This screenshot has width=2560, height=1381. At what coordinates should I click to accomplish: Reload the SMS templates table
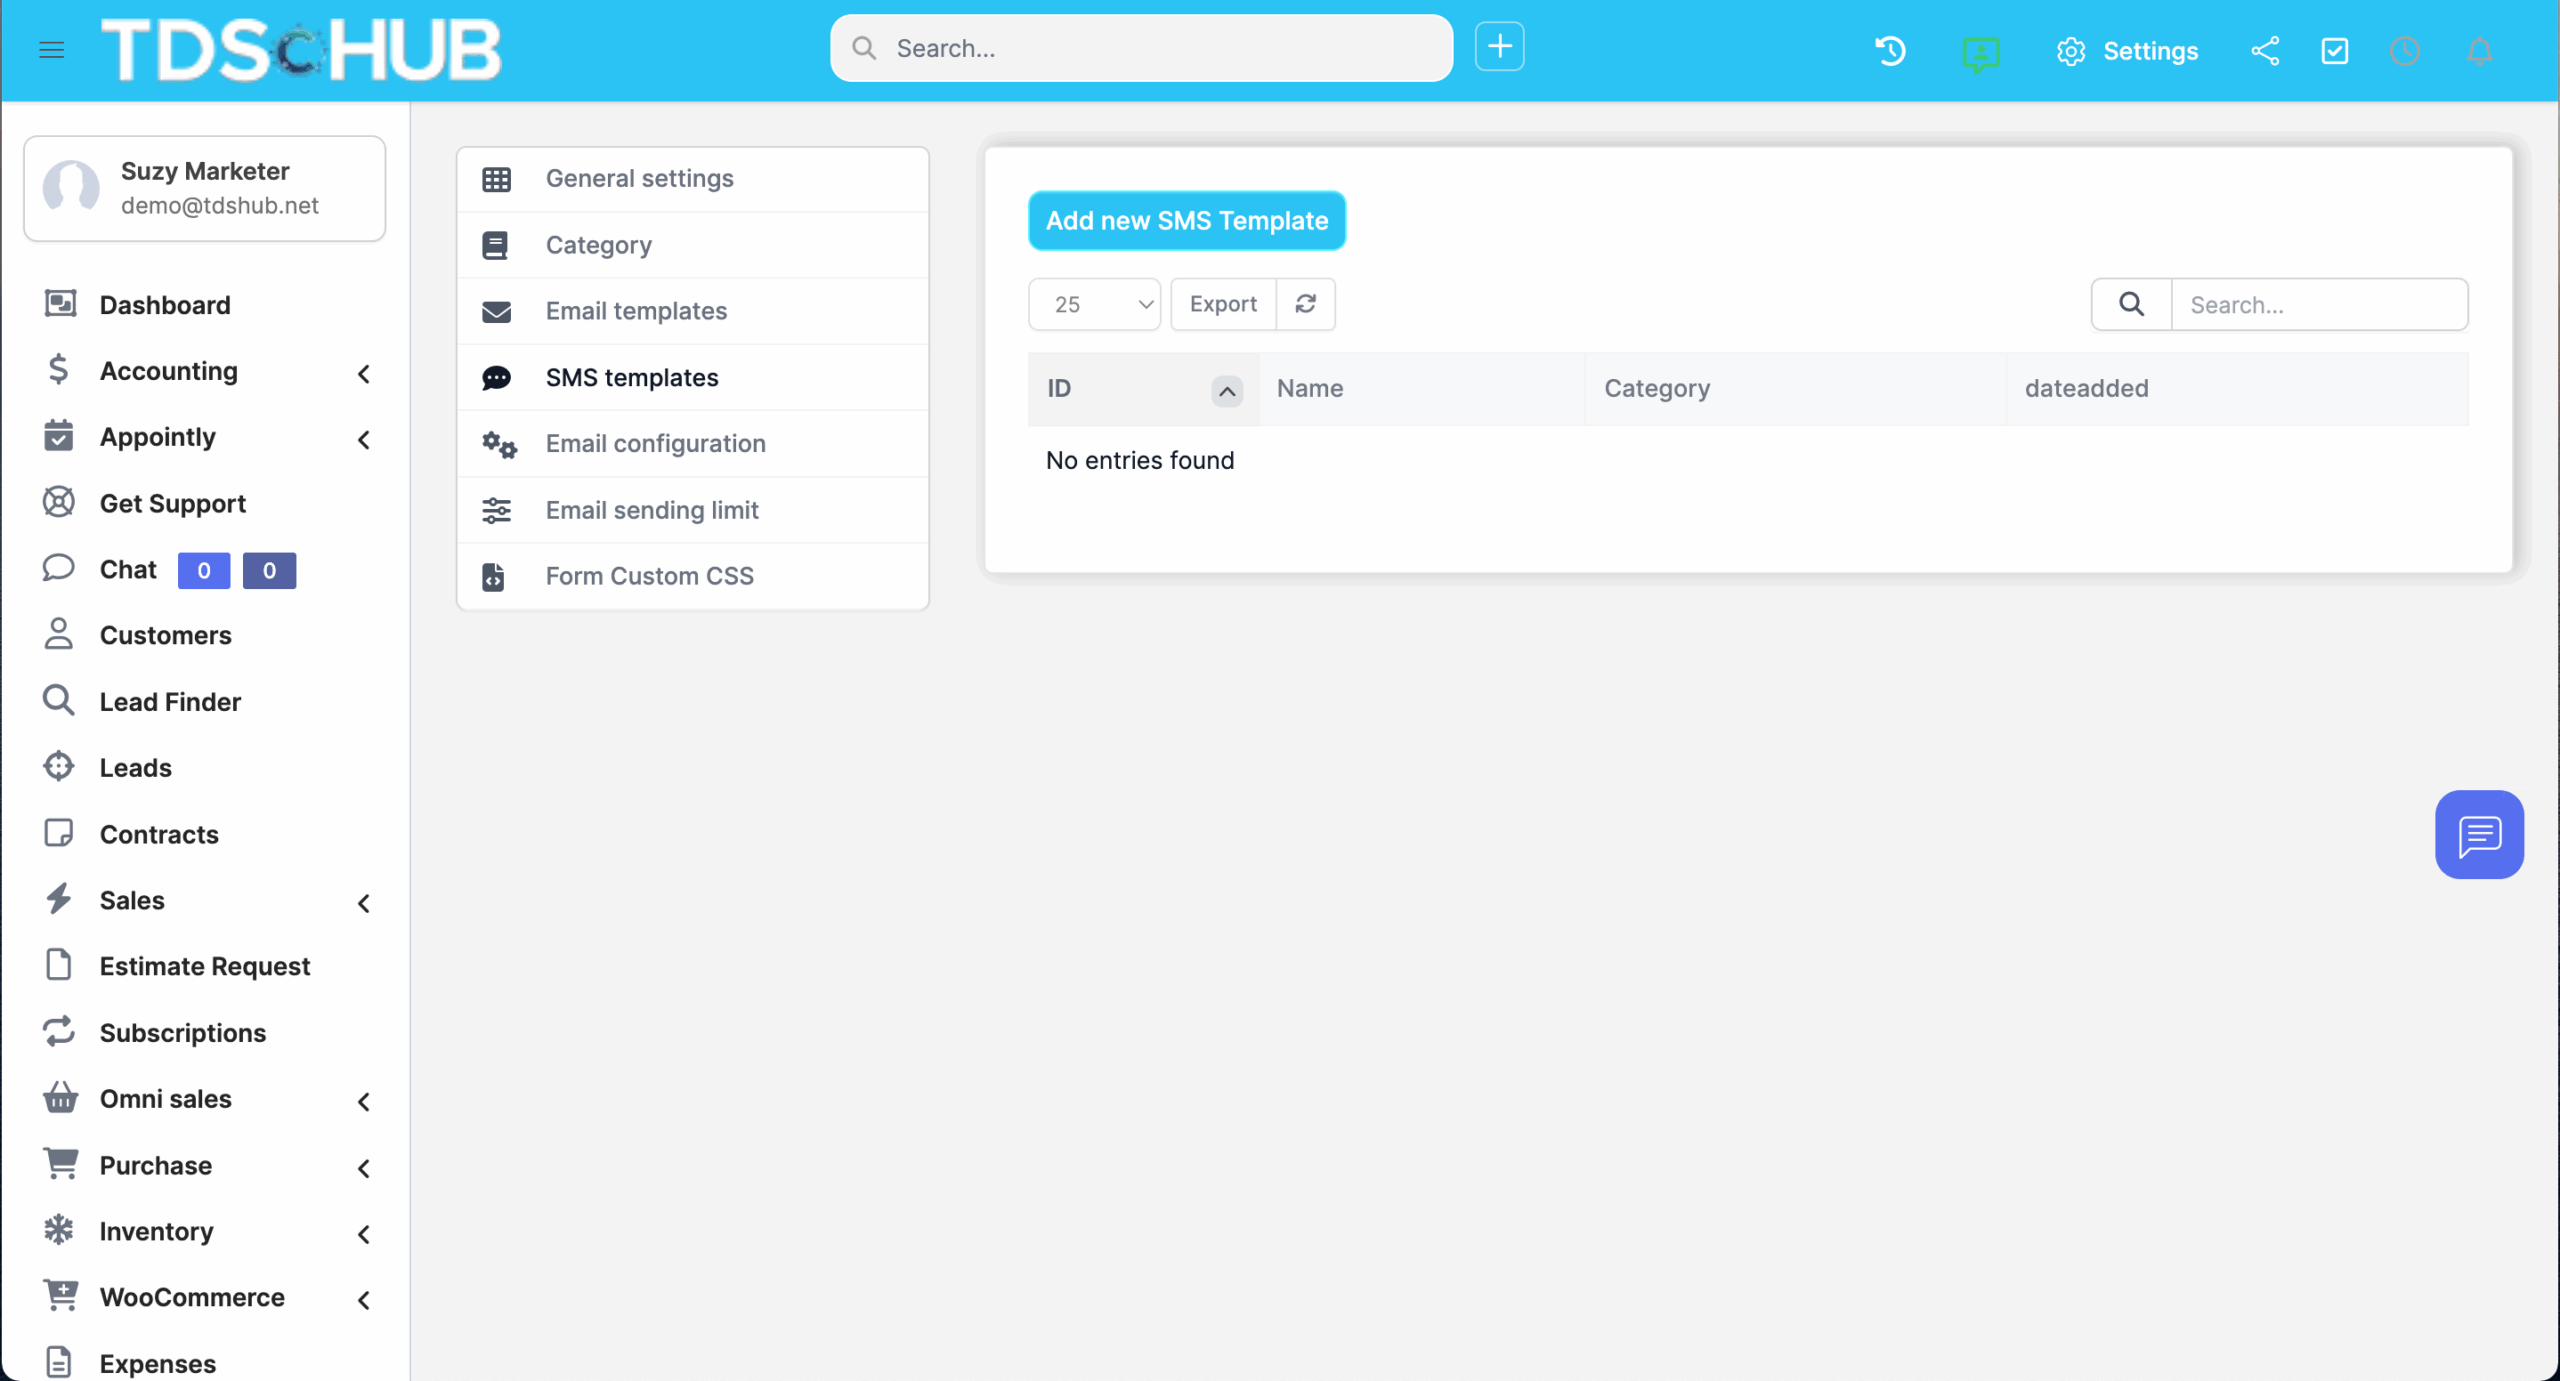click(1305, 304)
